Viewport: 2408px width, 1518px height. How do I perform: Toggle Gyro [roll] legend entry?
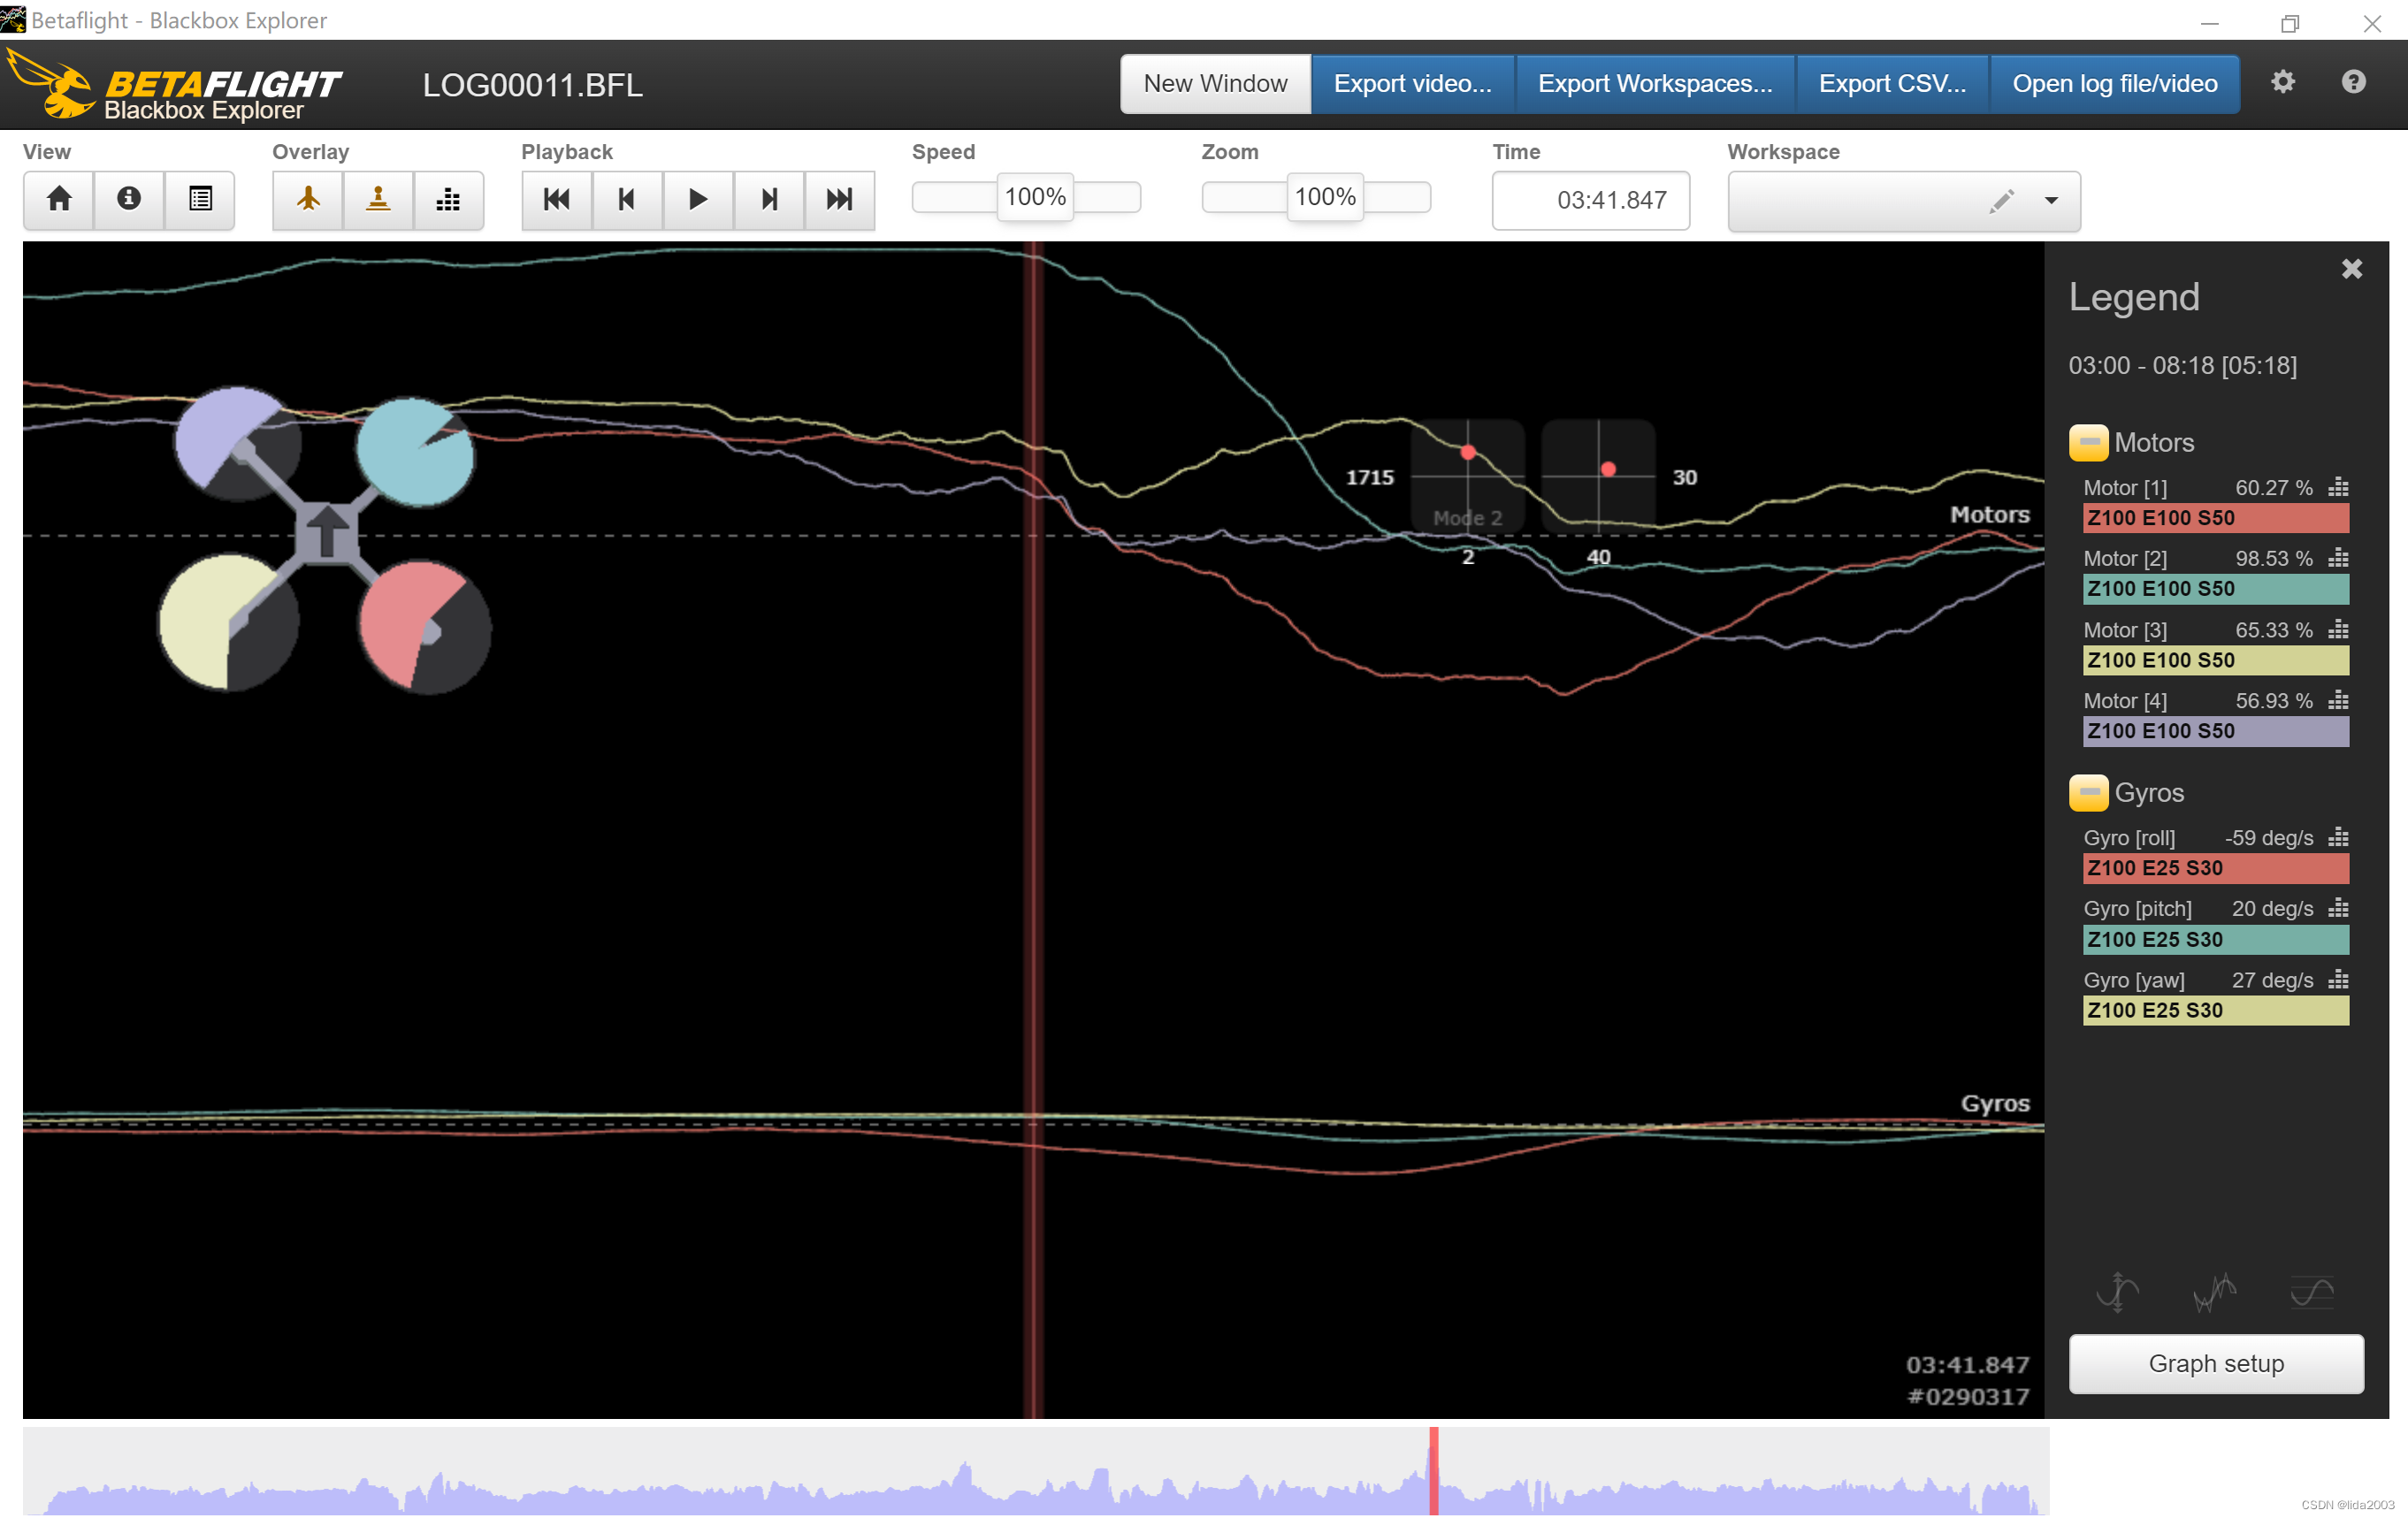[x=2129, y=838]
